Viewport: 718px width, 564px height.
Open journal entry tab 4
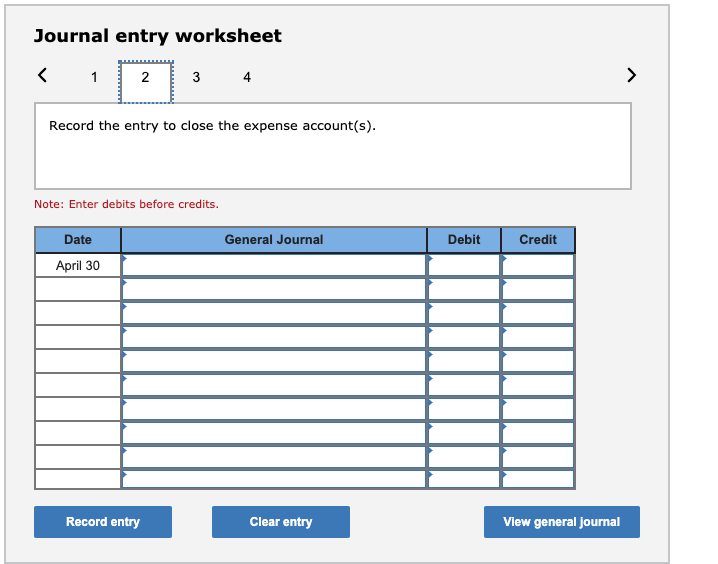click(x=247, y=77)
